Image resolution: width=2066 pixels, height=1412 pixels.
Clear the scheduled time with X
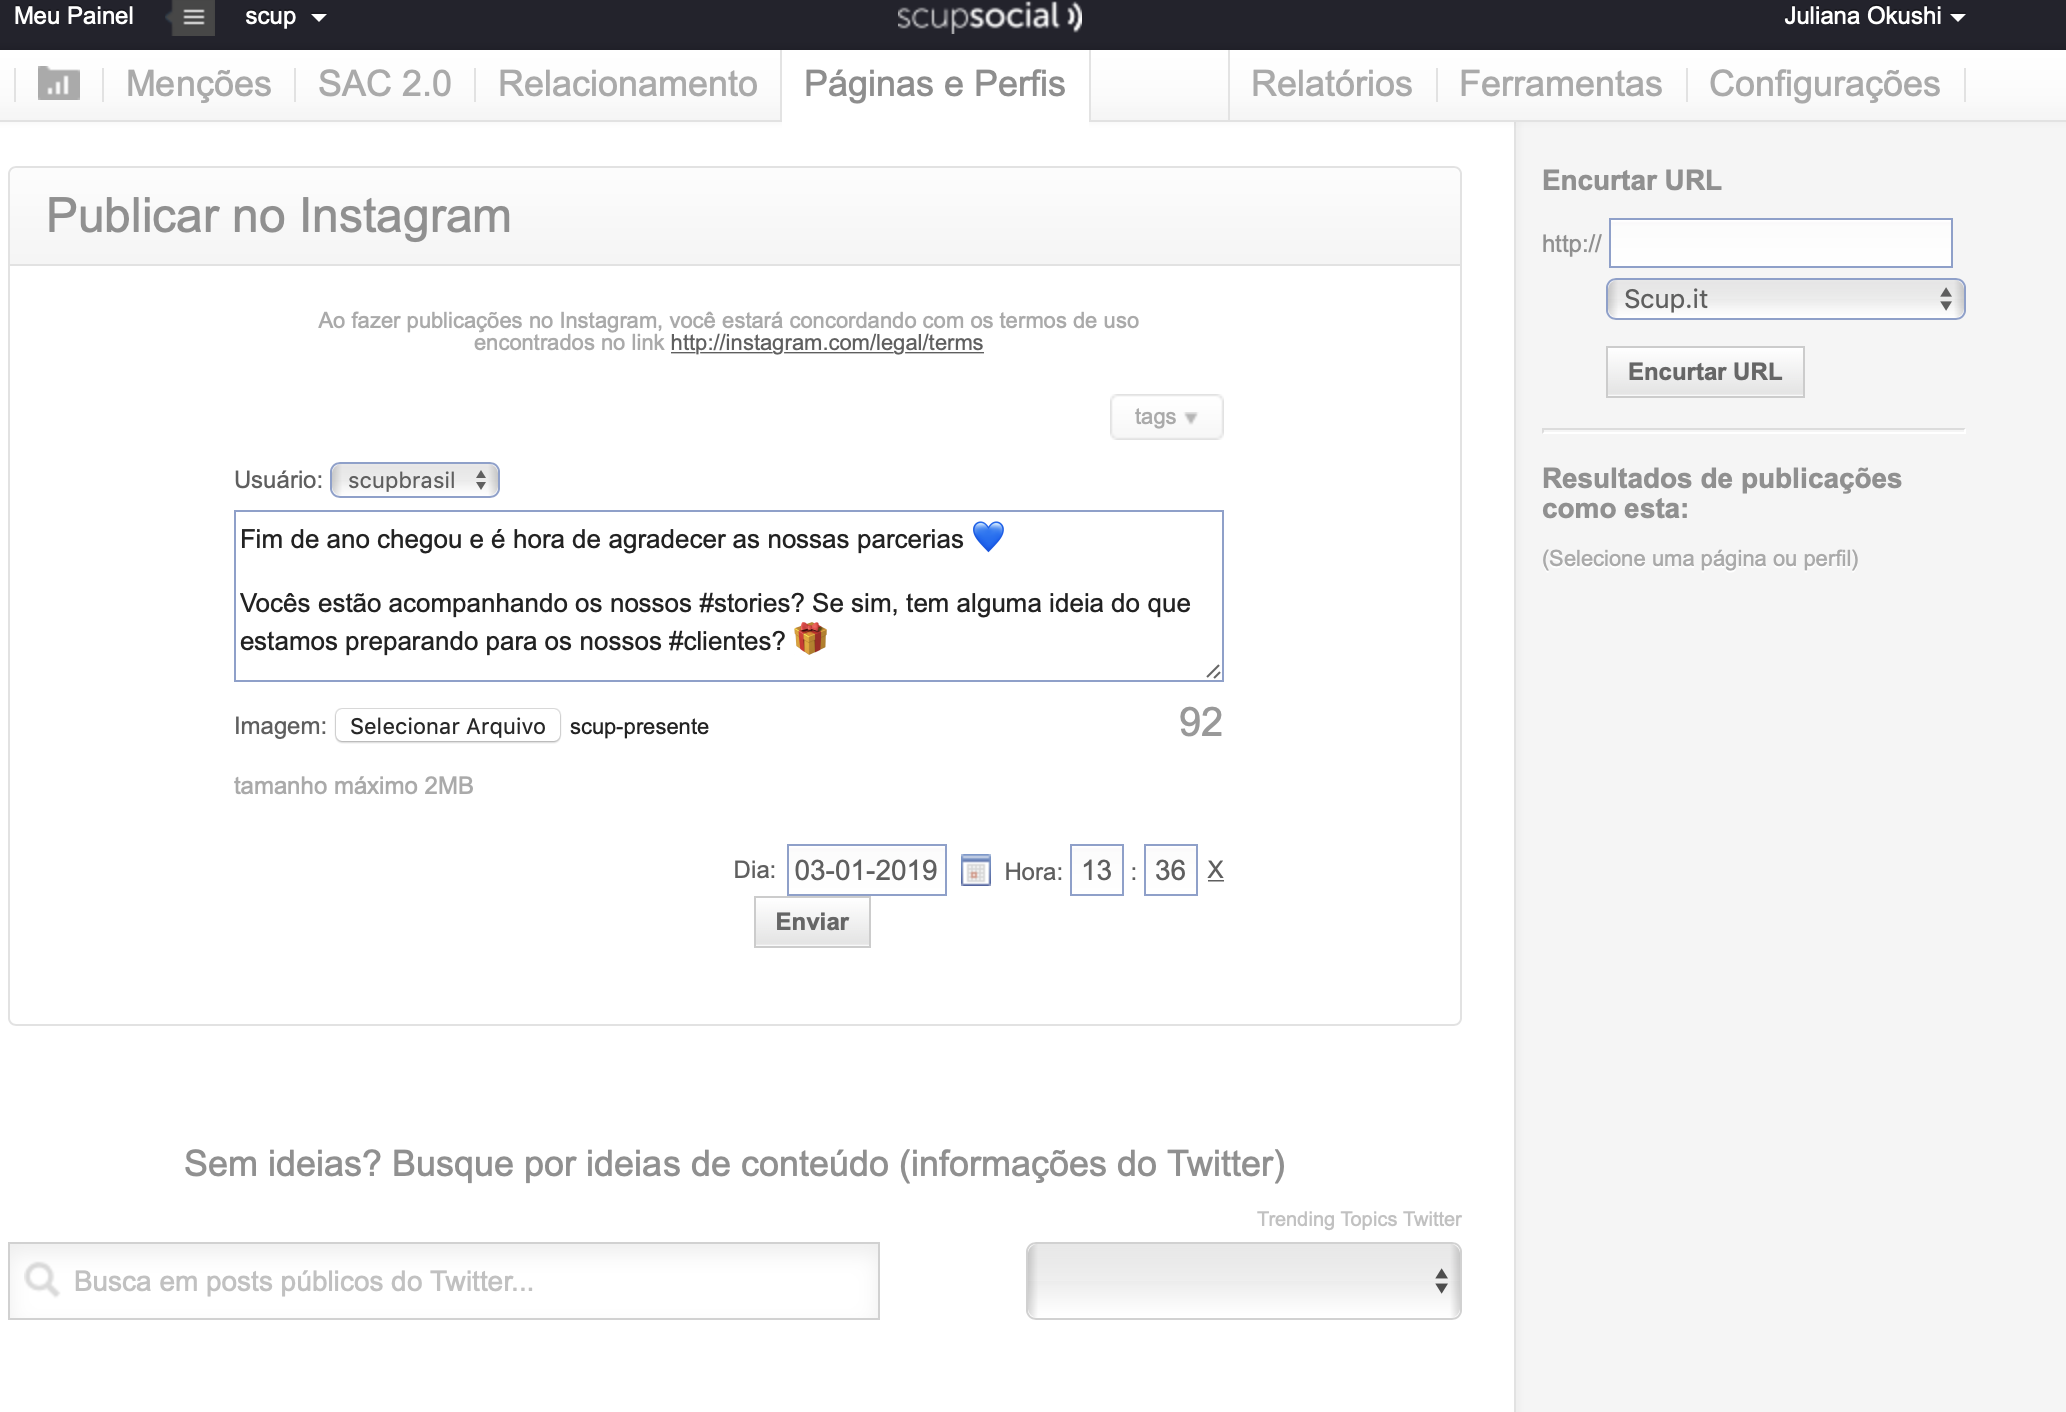pos(1215,870)
